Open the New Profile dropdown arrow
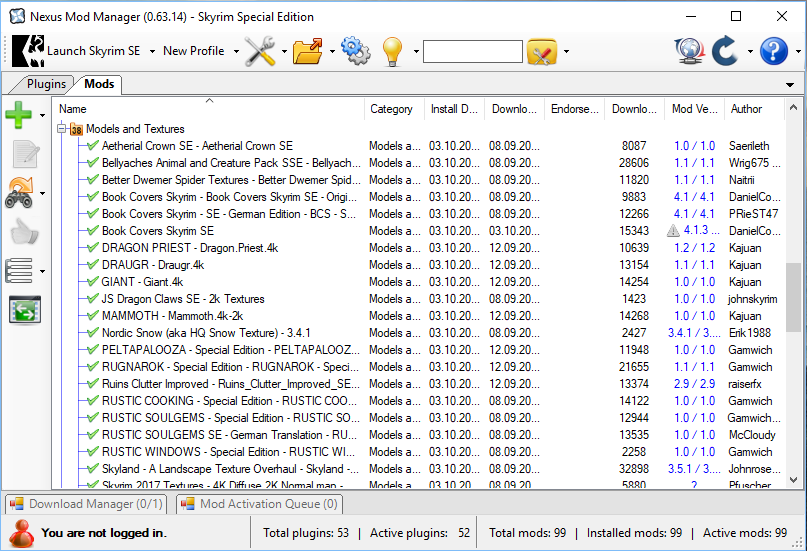 point(236,51)
